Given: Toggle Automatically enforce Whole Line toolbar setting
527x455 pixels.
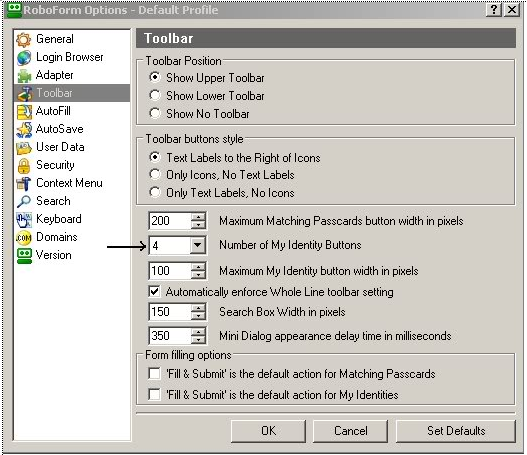Looking at the screenshot, I should [154, 291].
